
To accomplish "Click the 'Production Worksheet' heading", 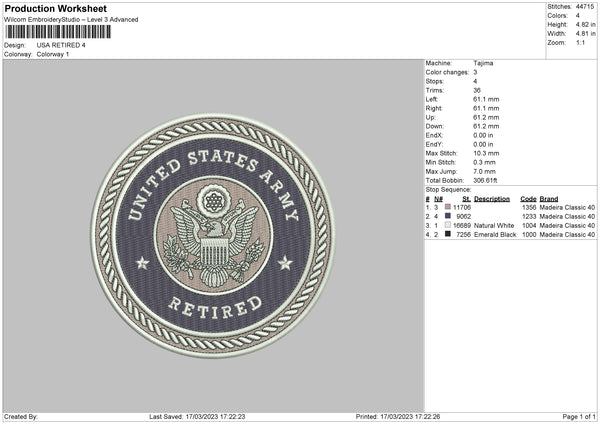I will 55,8.
